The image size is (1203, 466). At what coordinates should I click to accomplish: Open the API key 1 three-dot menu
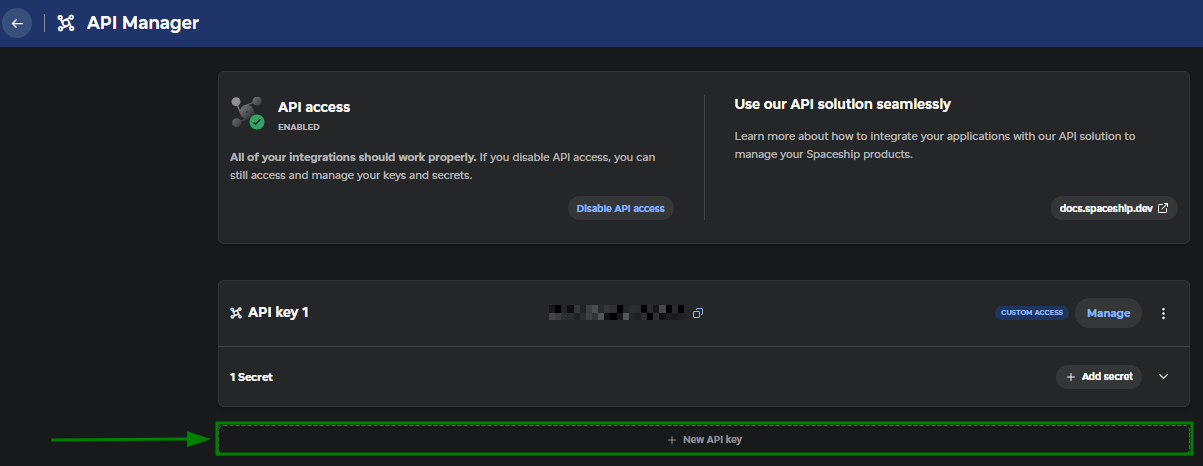point(1163,313)
